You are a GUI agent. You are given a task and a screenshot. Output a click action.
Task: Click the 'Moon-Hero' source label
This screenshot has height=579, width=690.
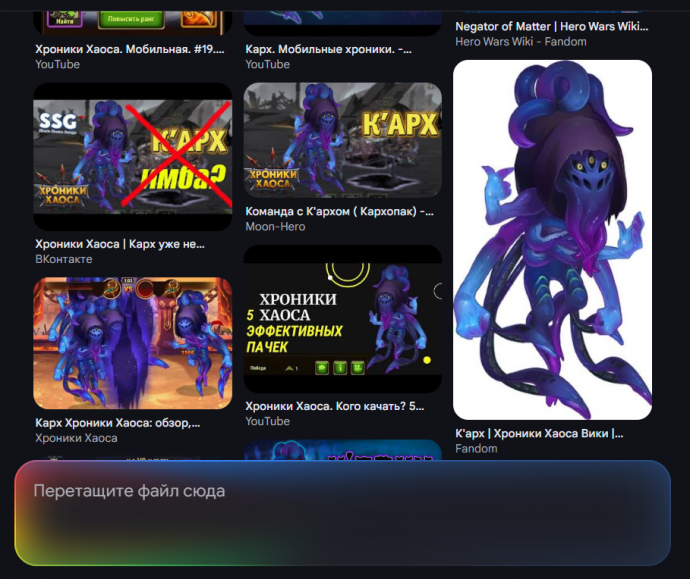(275, 227)
